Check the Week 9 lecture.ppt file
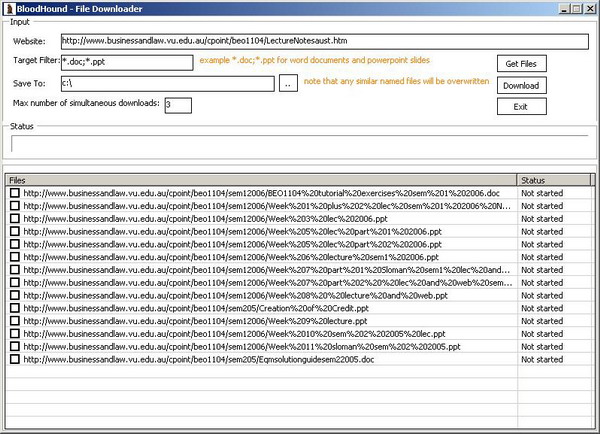The height and width of the screenshot is (434, 600). [15, 321]
